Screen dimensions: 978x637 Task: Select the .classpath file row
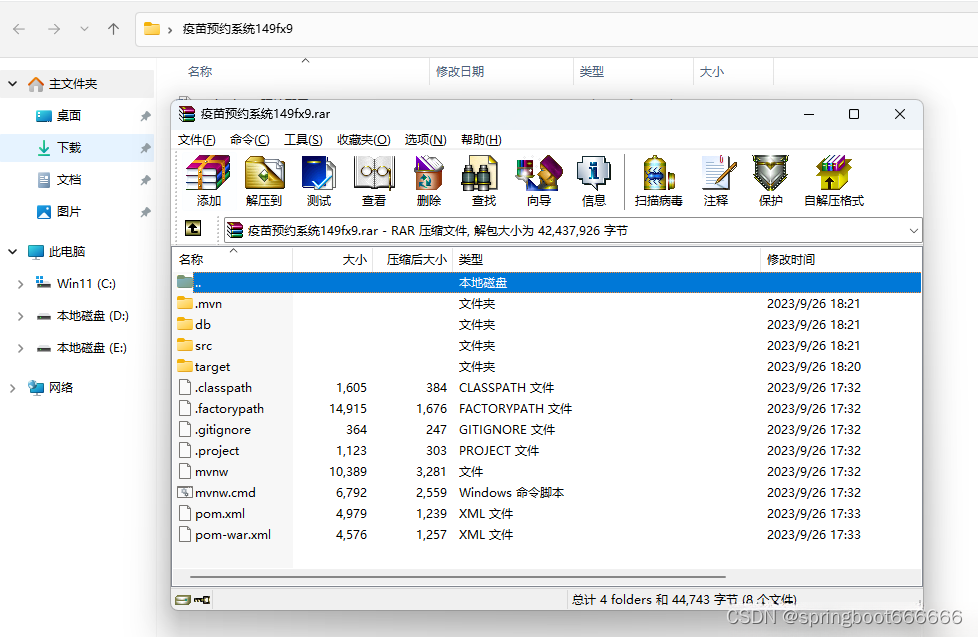click(x=547, y=387)
